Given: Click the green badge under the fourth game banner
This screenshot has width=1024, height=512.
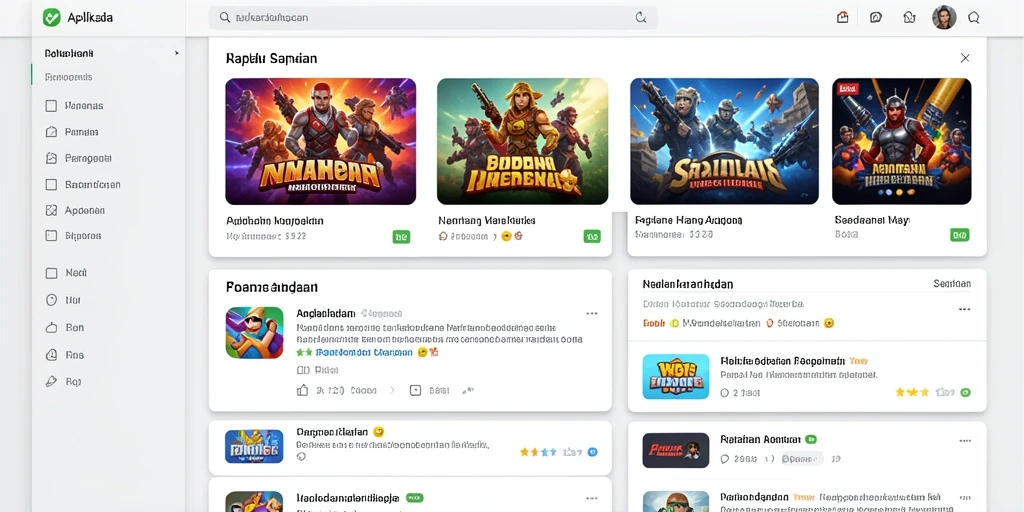Looking at the screenshot, I should pos(959,234).
